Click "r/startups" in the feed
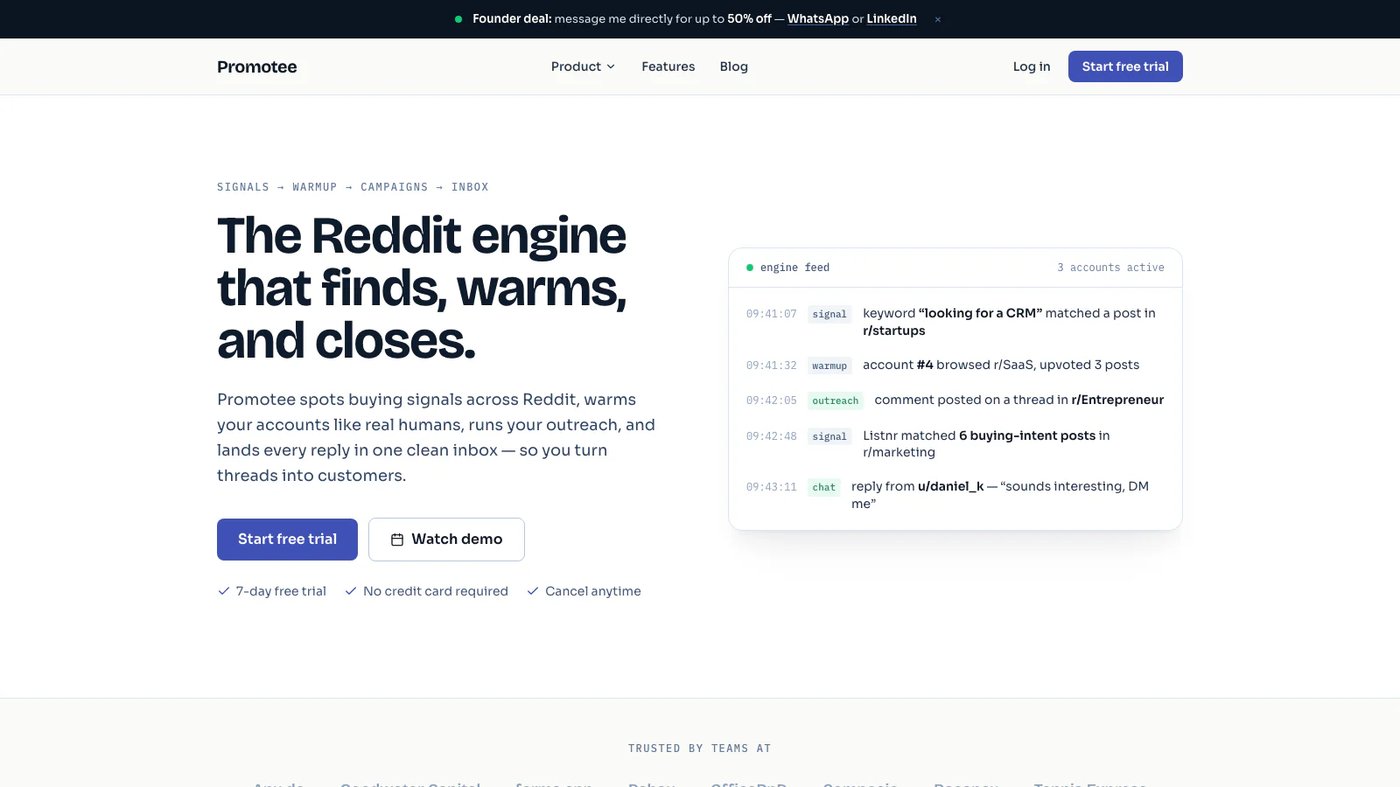 894,331
